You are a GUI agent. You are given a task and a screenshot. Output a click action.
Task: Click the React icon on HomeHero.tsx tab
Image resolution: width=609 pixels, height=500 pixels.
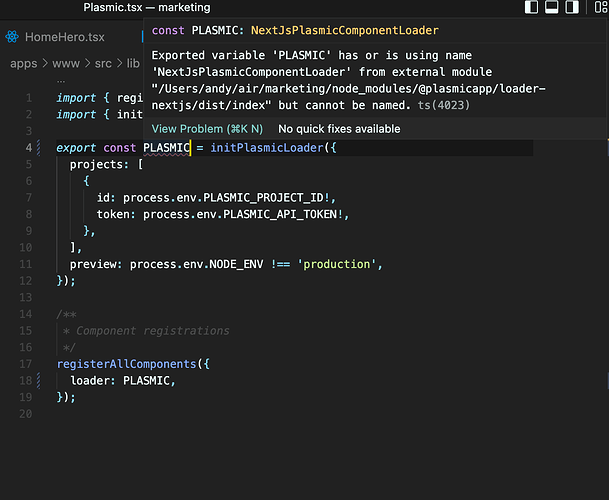[10, 37]
